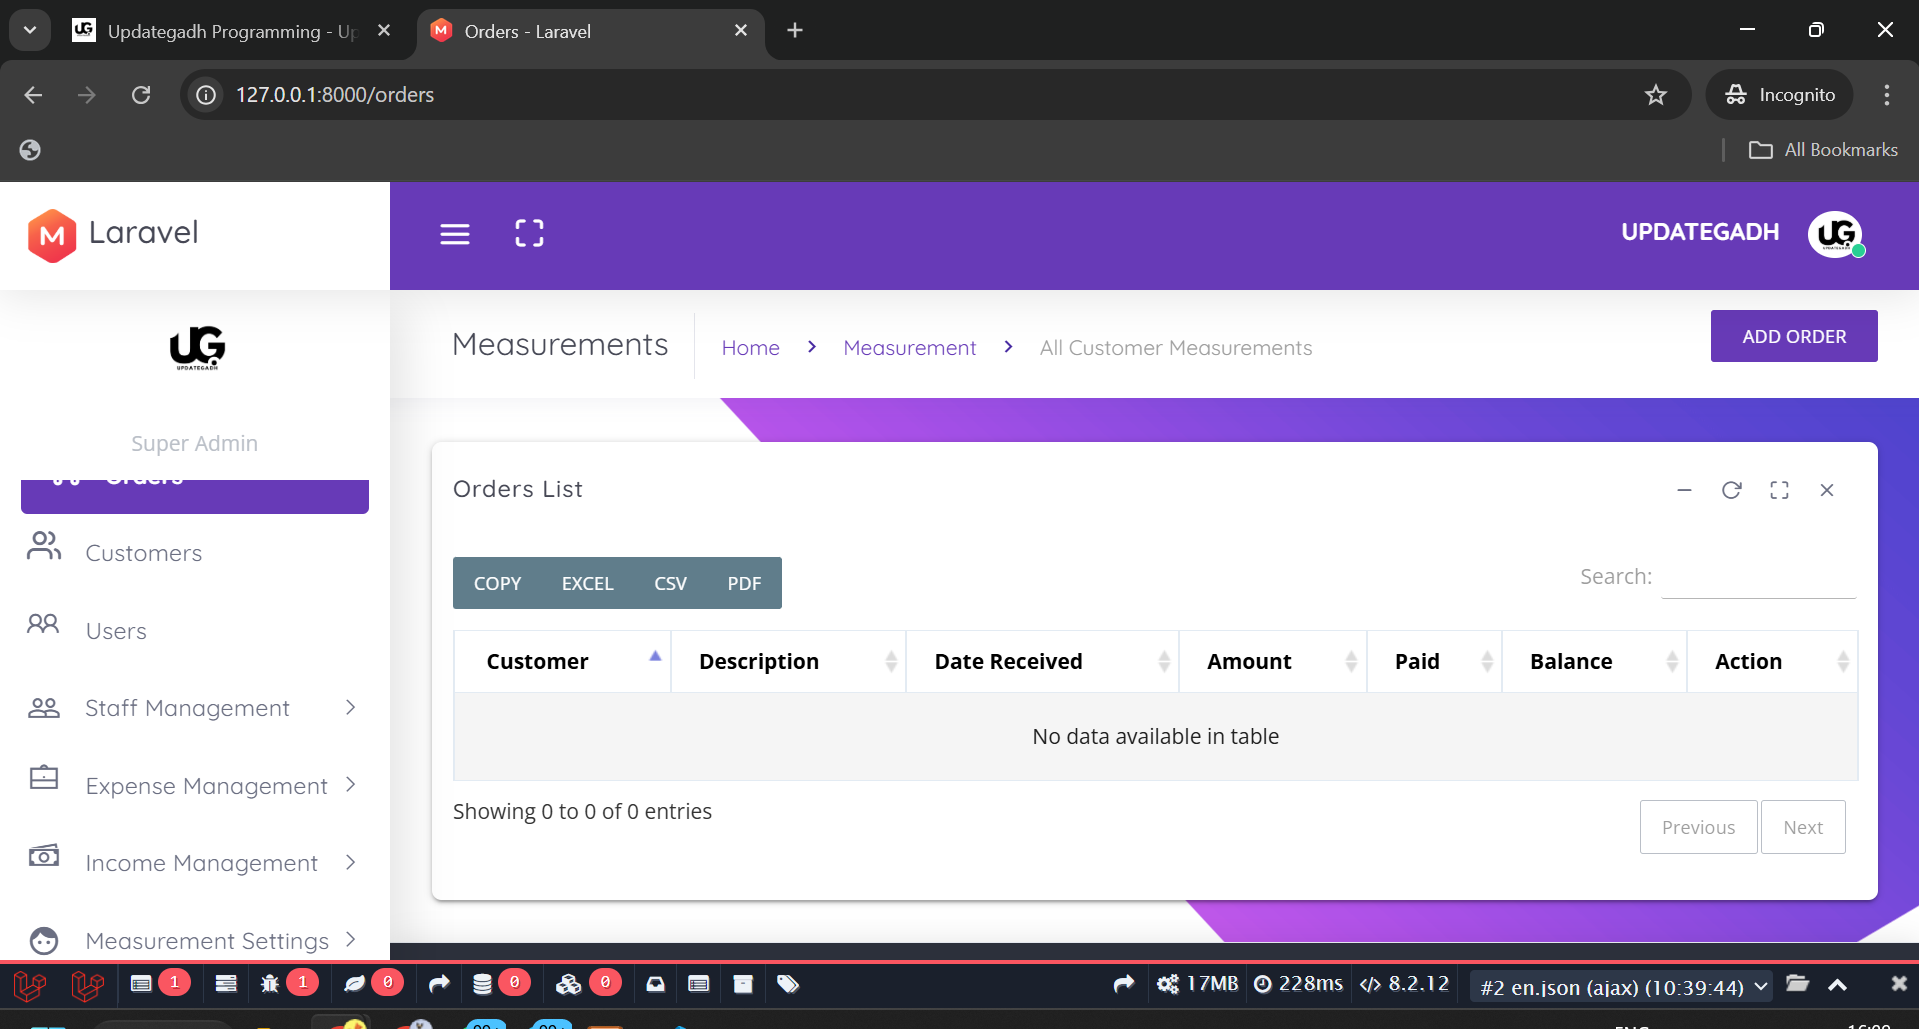Expand Measurement Settings submenu chevron
The width and height of the screenshot is (1919, 1029).
(350, 939)
